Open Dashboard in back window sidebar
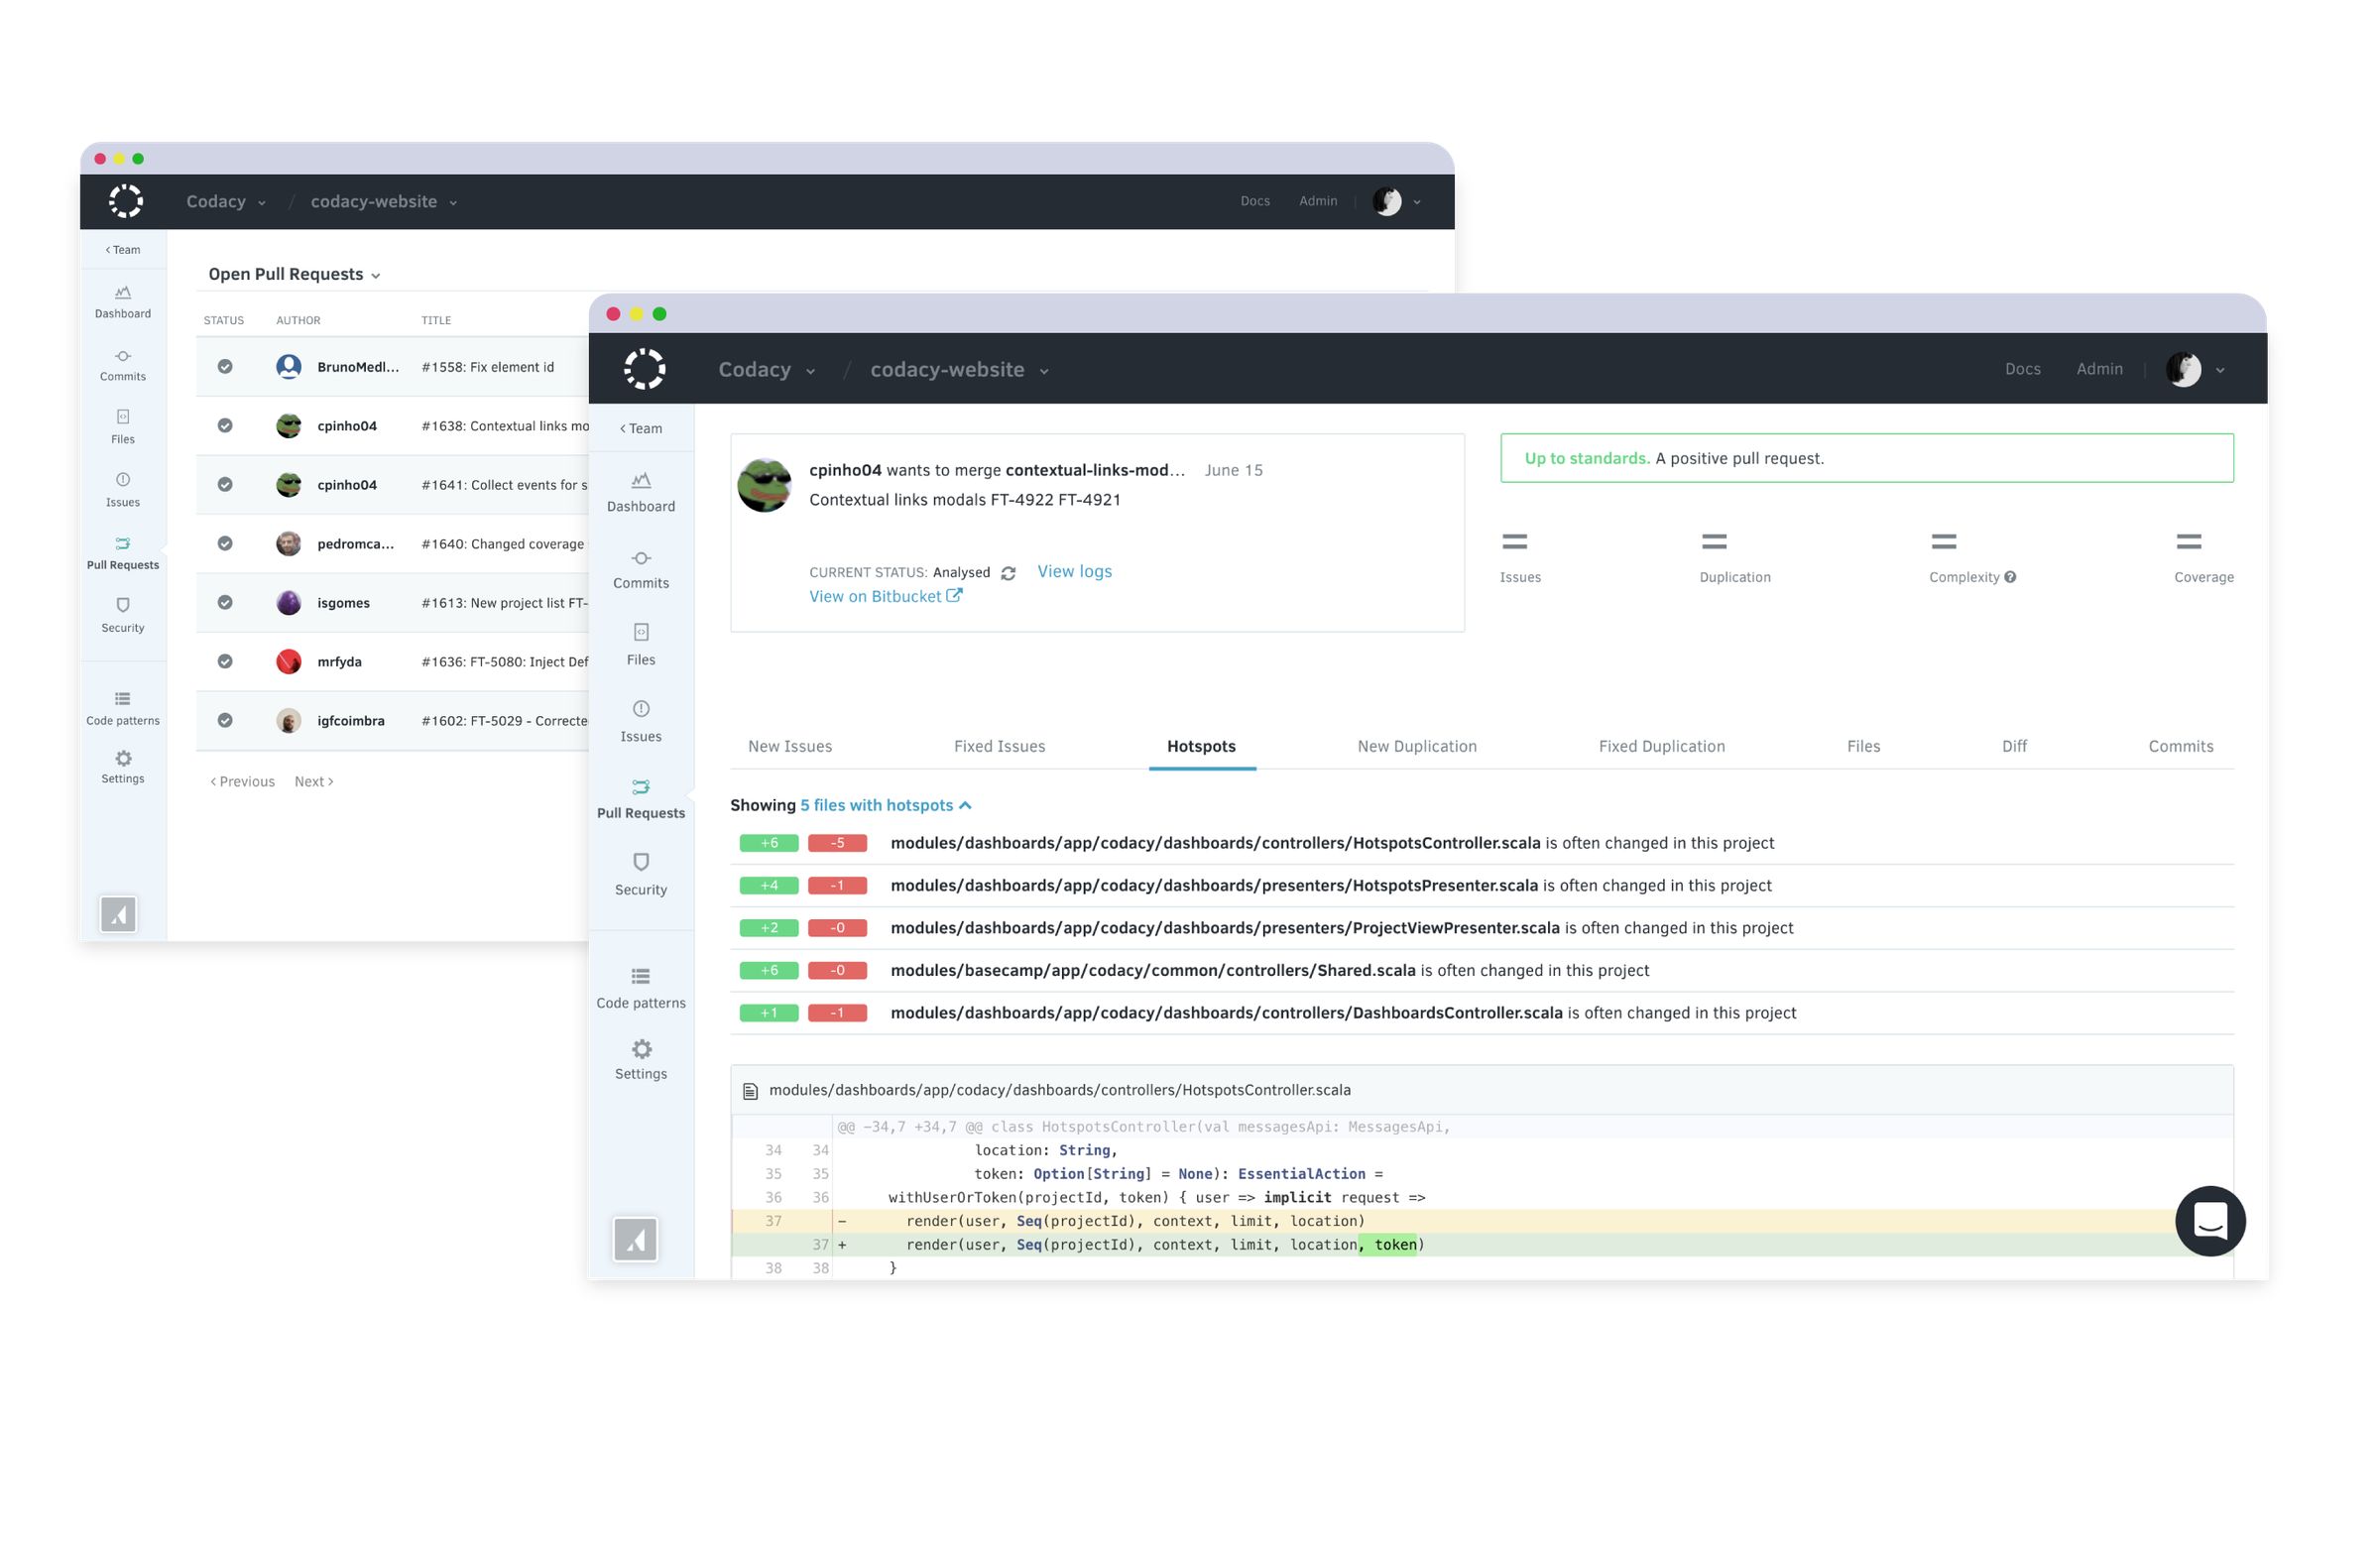 coord(123,301)
